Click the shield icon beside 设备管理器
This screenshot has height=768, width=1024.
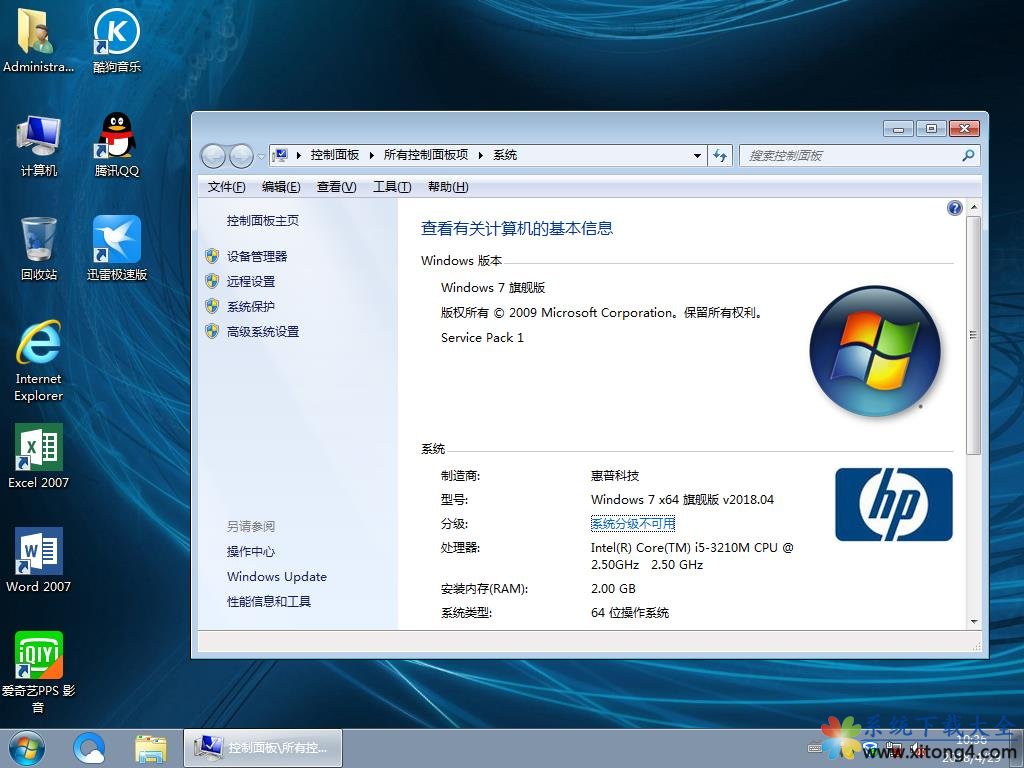(x=212, y=256)
